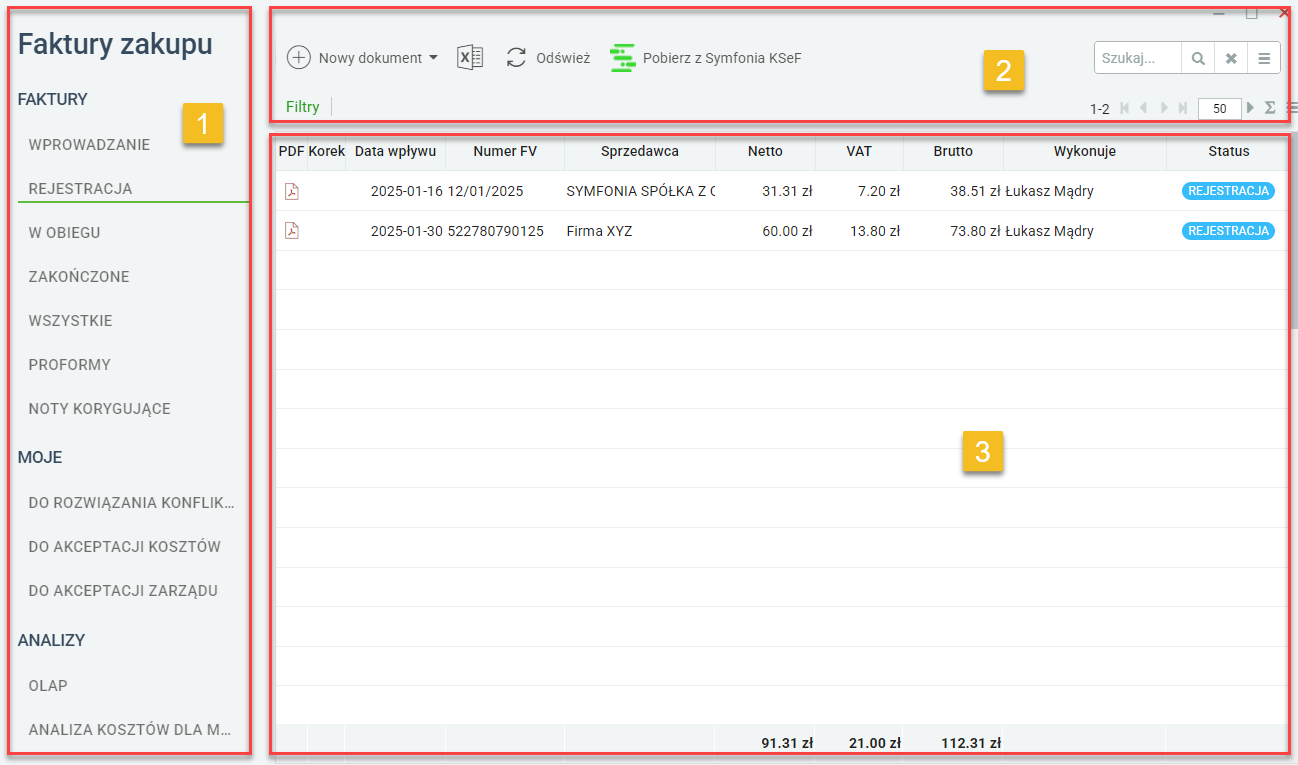
Task: Click Łukasz Mądry in the Firma XYZ row
Action: (x=1049, y=231)
